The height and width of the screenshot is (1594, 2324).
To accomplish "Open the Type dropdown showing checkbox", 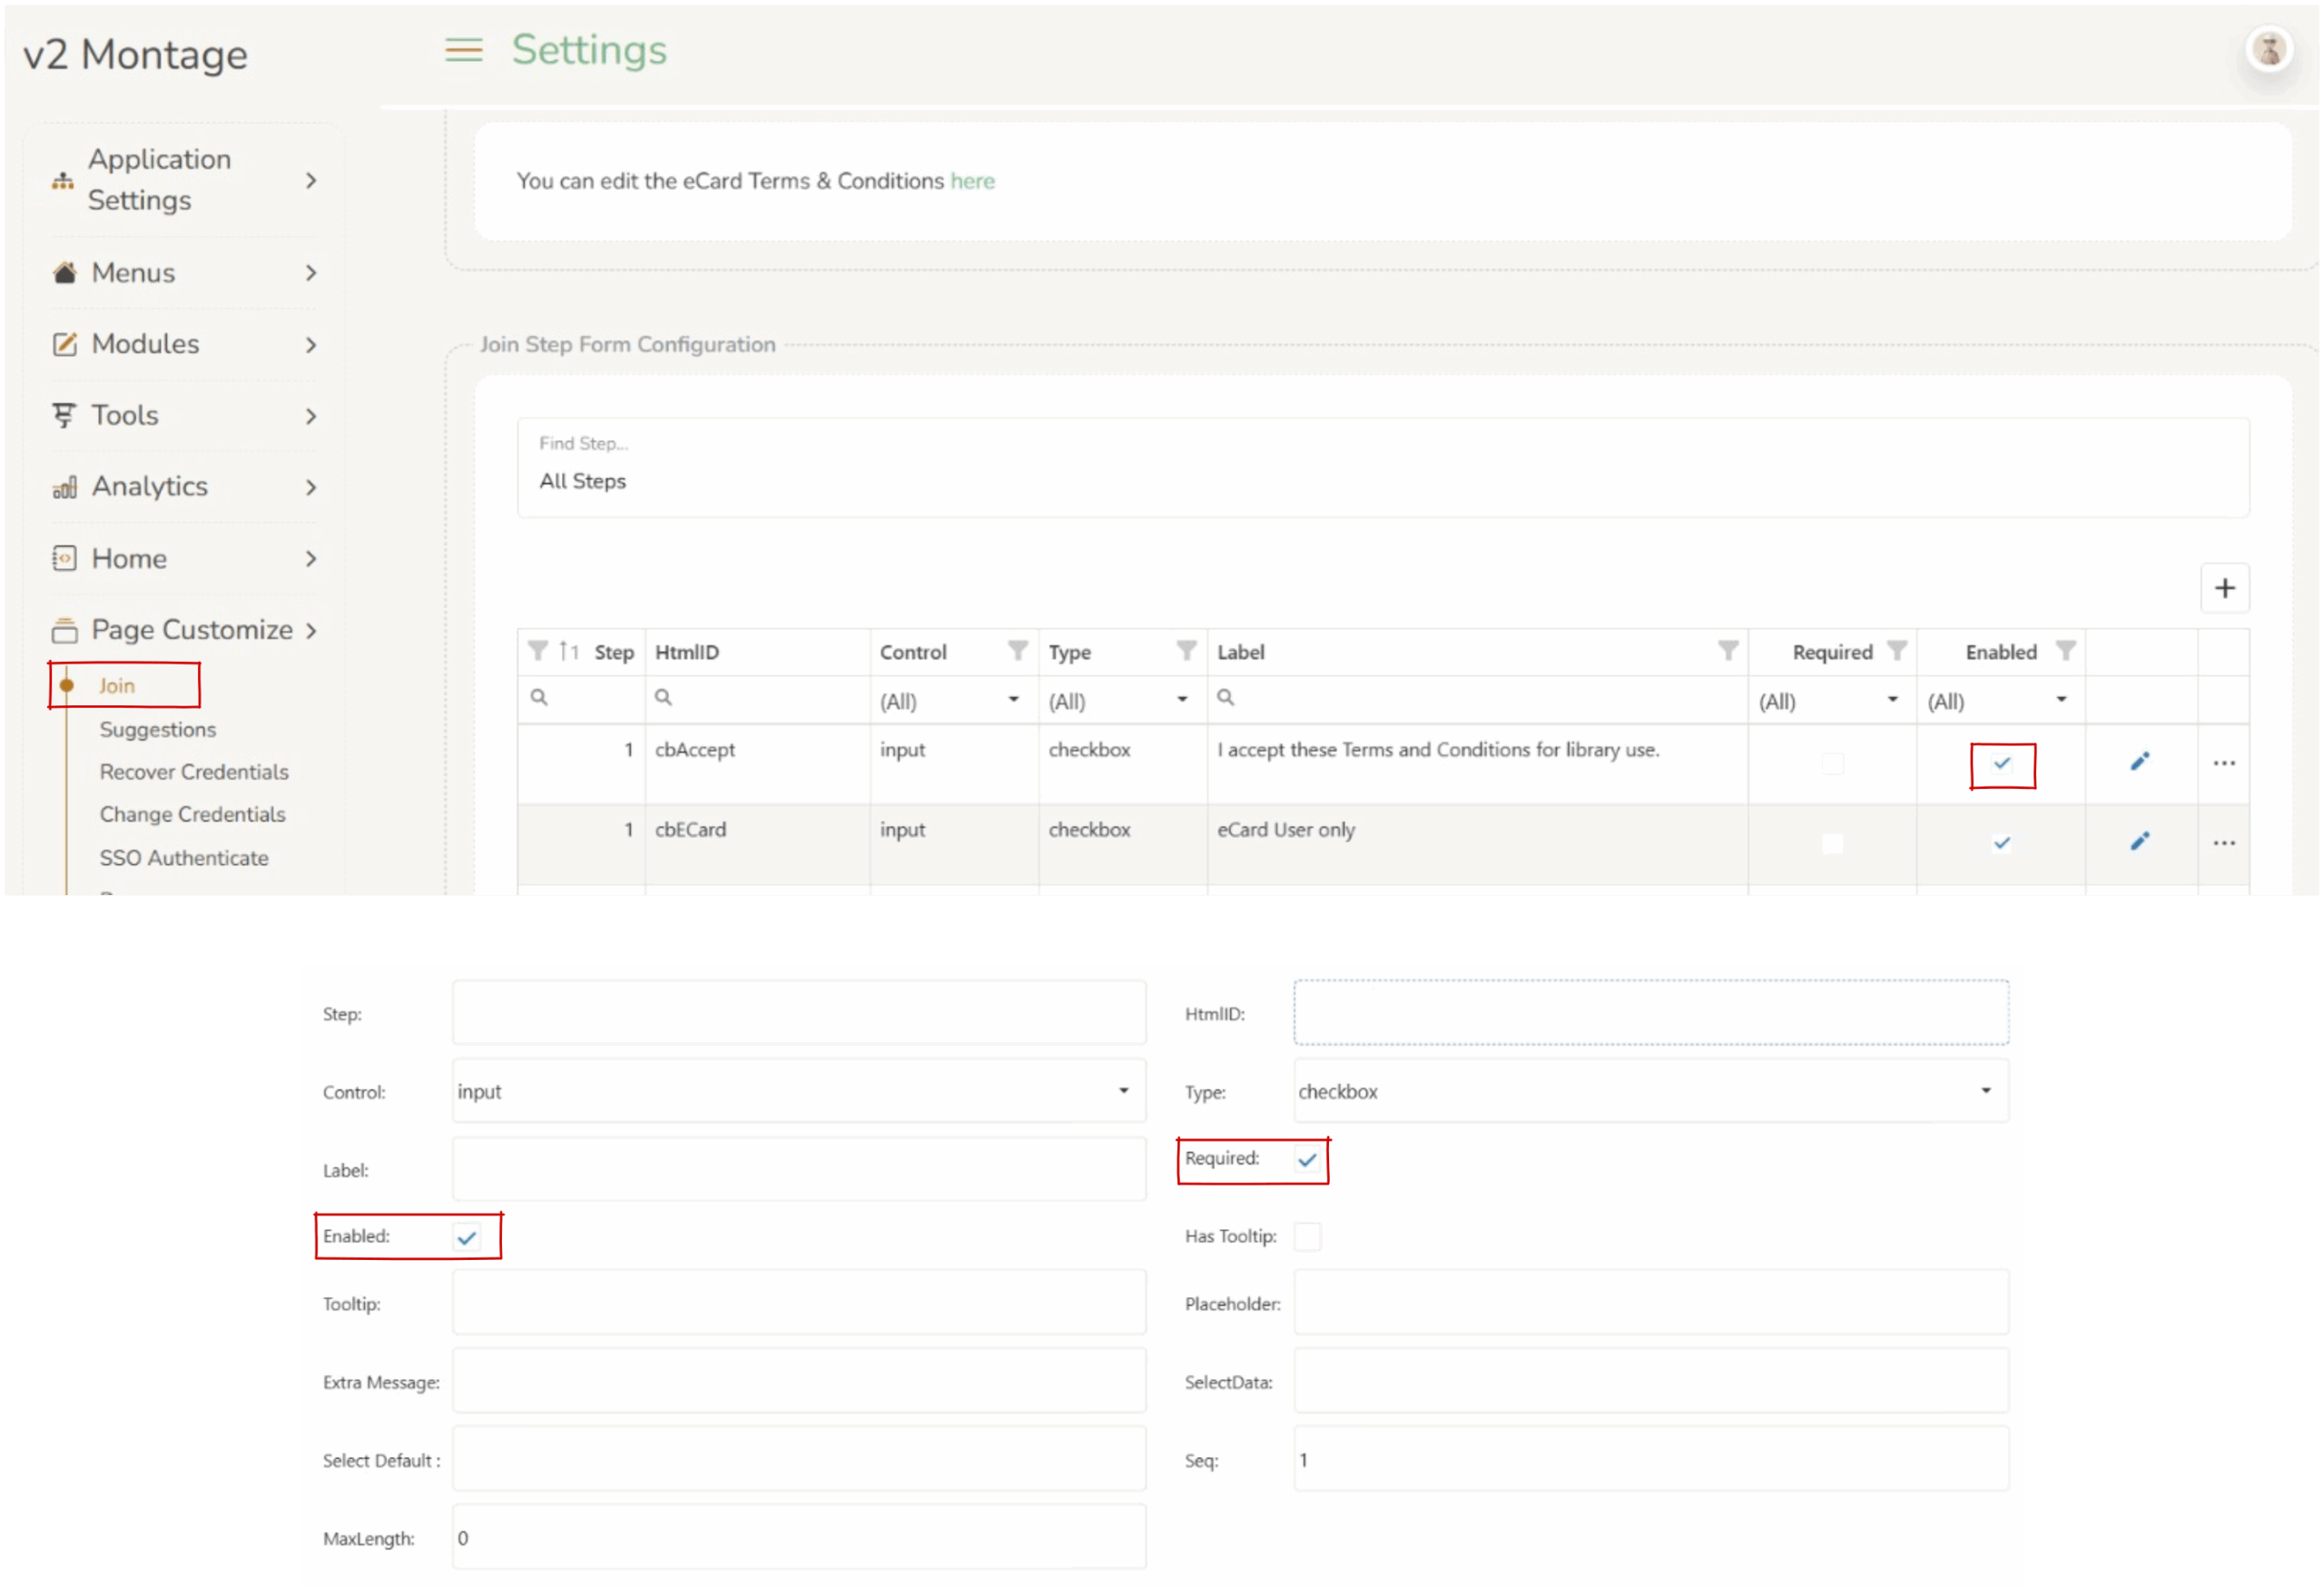I will point(1649,1091).
